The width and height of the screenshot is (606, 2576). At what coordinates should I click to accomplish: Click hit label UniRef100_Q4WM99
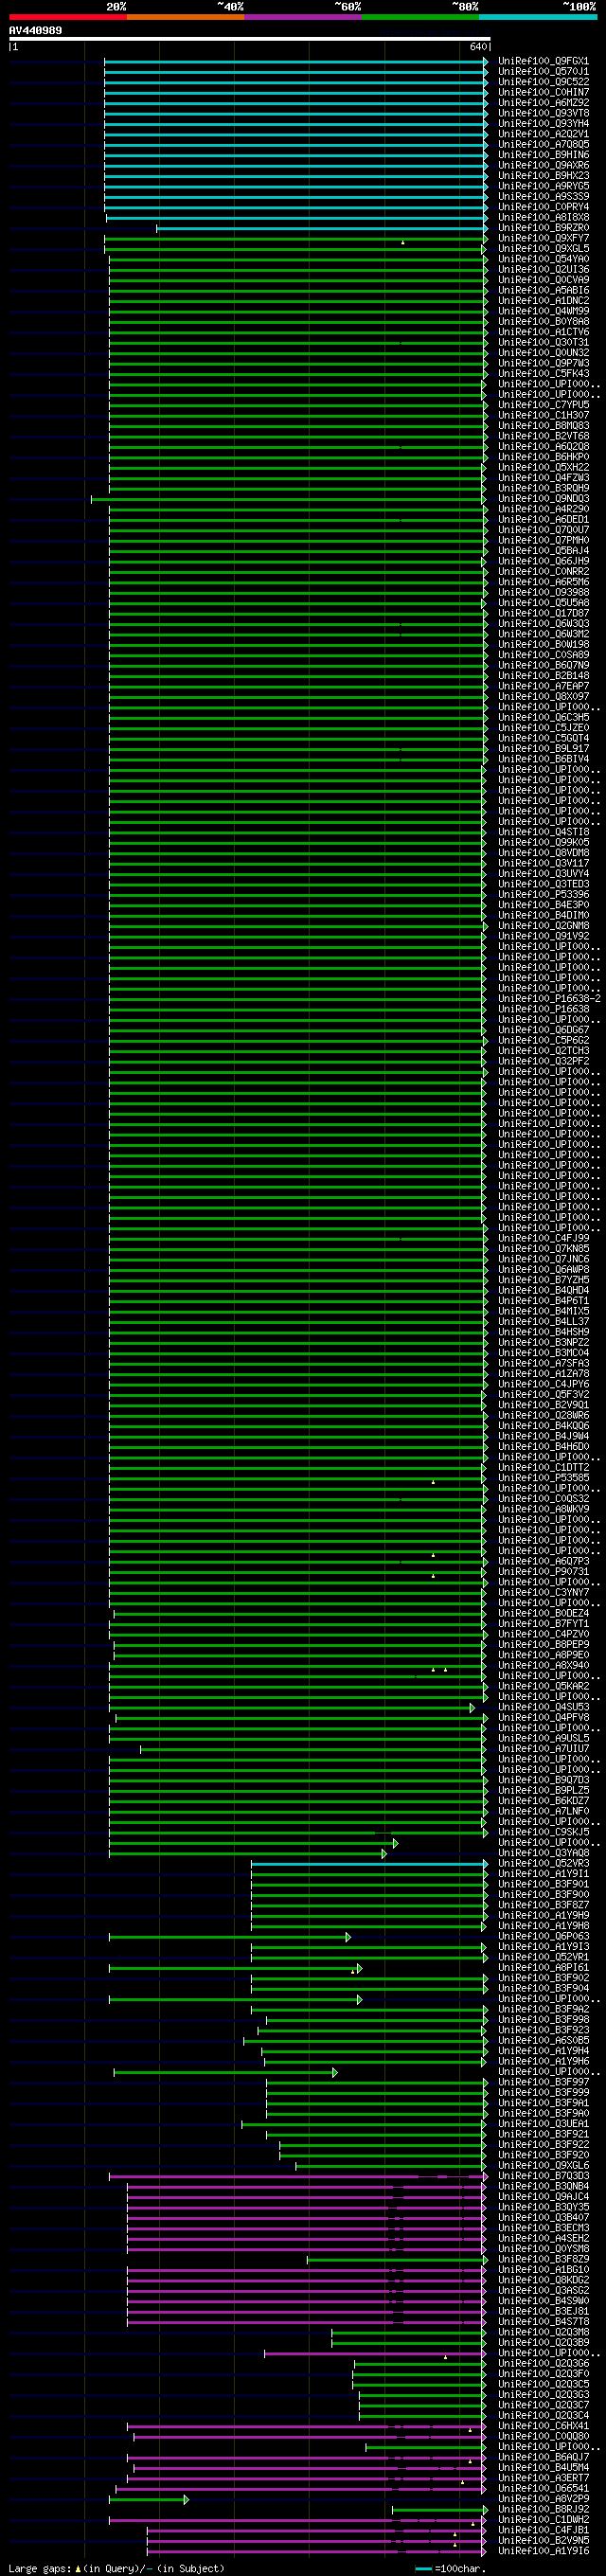[x=544, y=311]
